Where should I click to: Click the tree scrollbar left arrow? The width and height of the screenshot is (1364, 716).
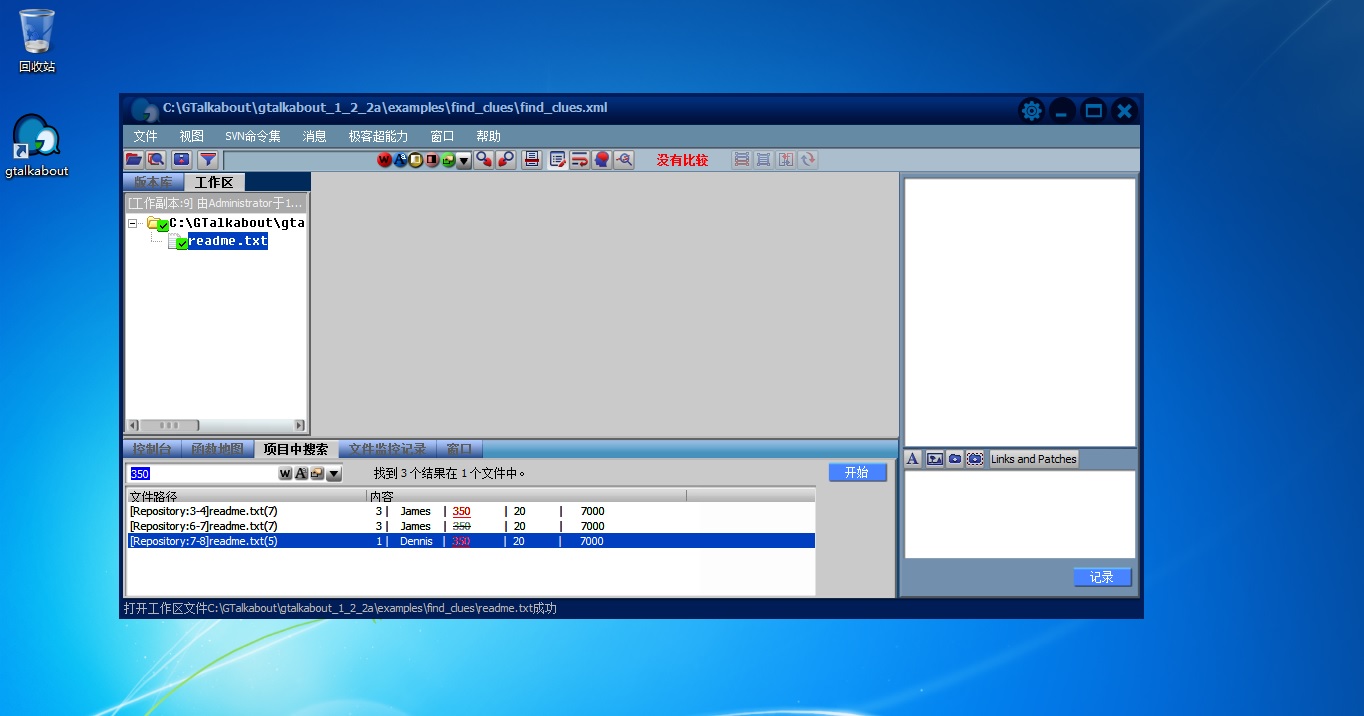point(132,425)
